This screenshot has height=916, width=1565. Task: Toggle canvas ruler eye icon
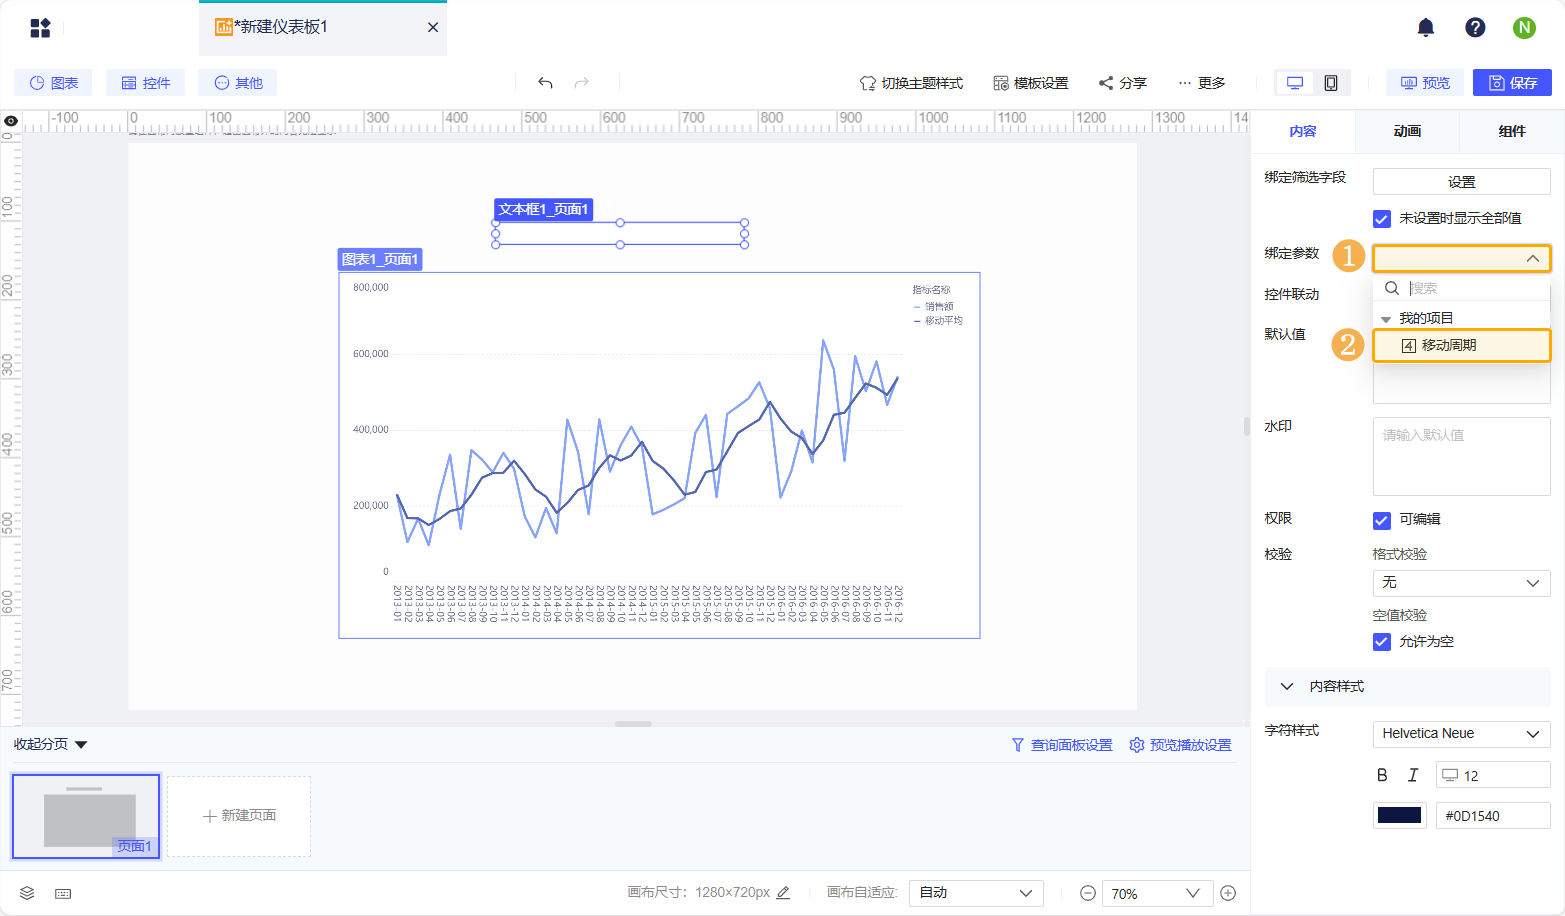tap(11, 121)
